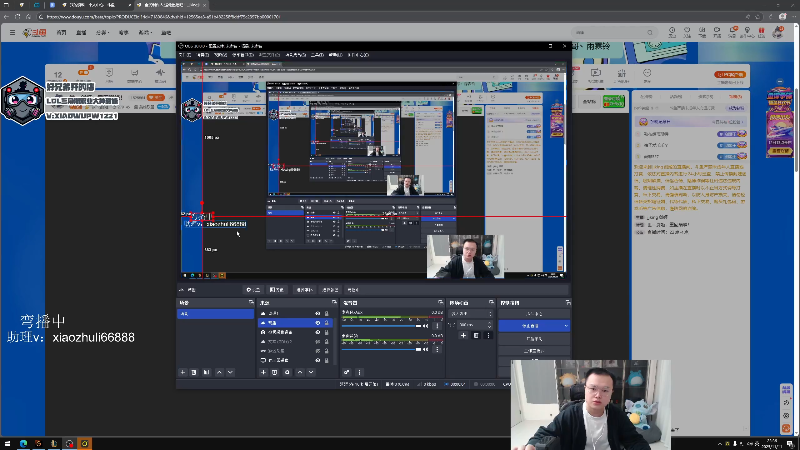Toggle hidden eye of the fourth source row
This screenshot has width=800, height=450.
(318, 341)
